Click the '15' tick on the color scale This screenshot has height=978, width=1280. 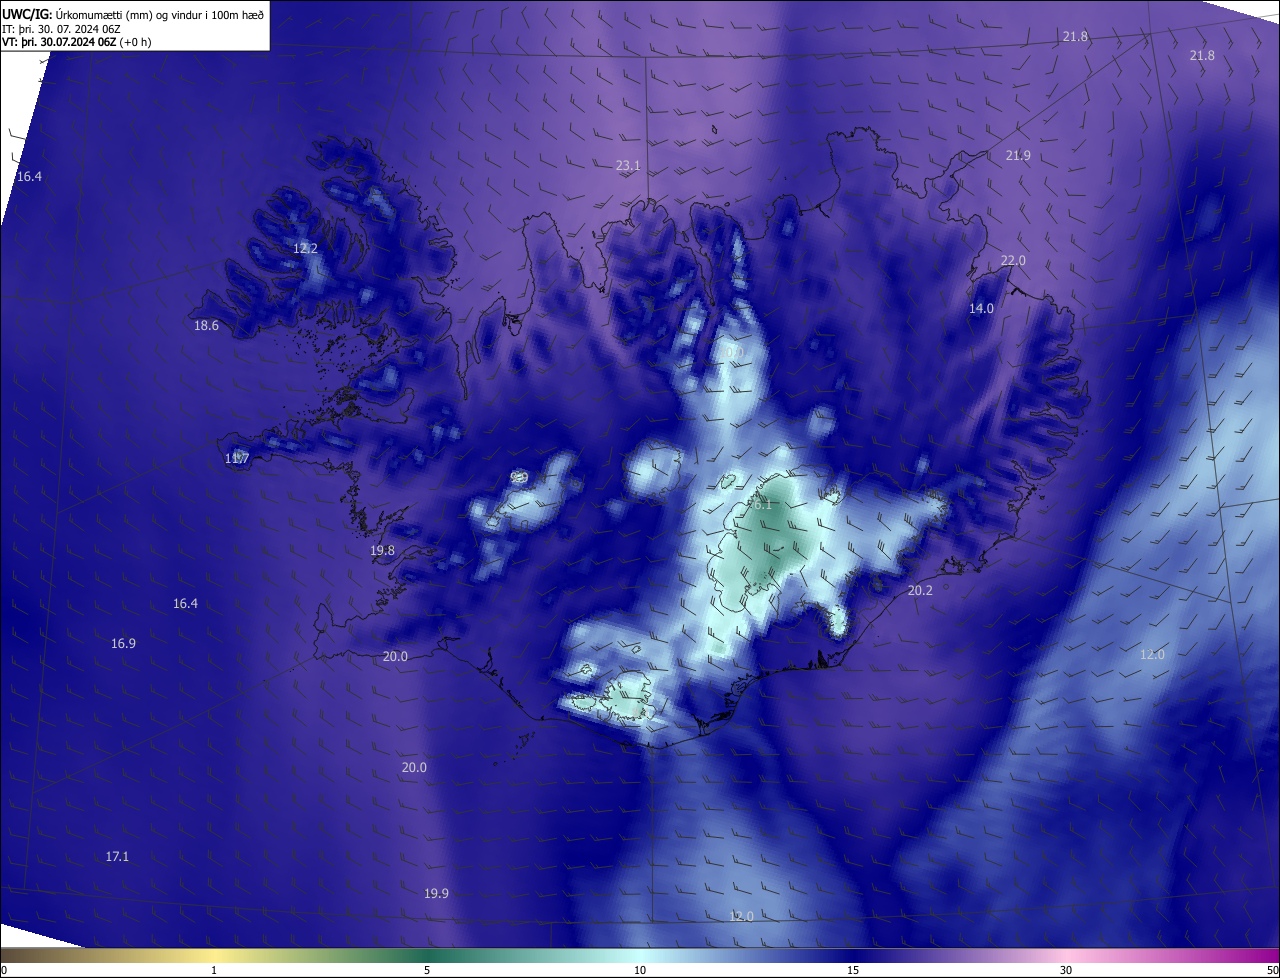[853, 970]
